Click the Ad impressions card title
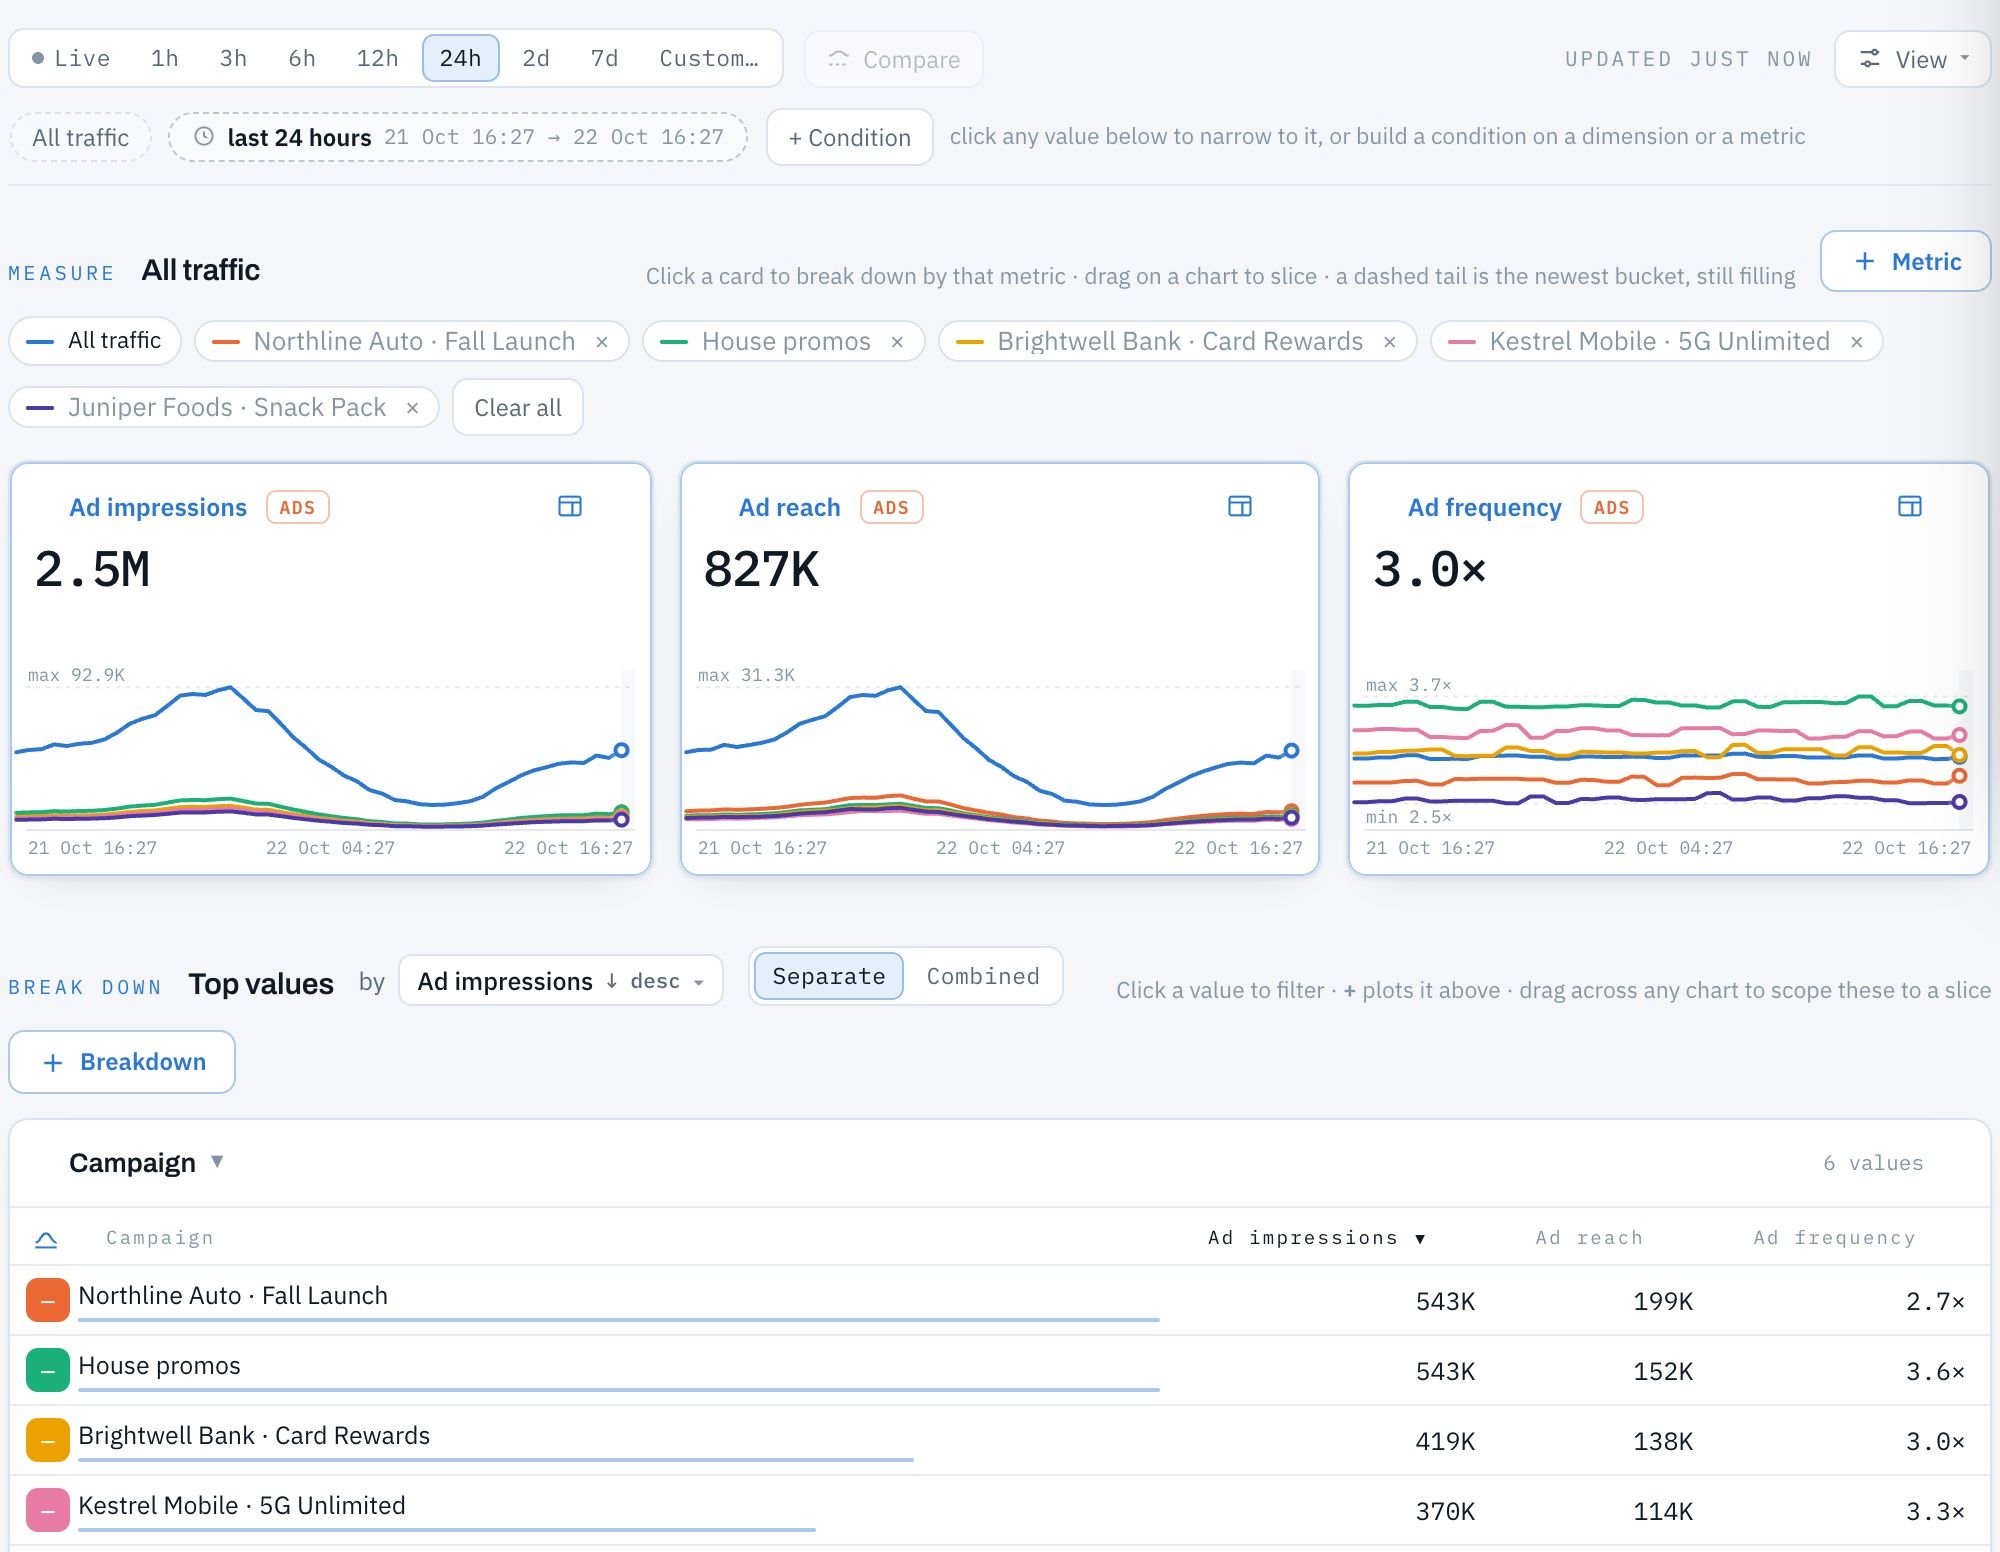The image size is (2000, 1552). click(x=158, y=507)
